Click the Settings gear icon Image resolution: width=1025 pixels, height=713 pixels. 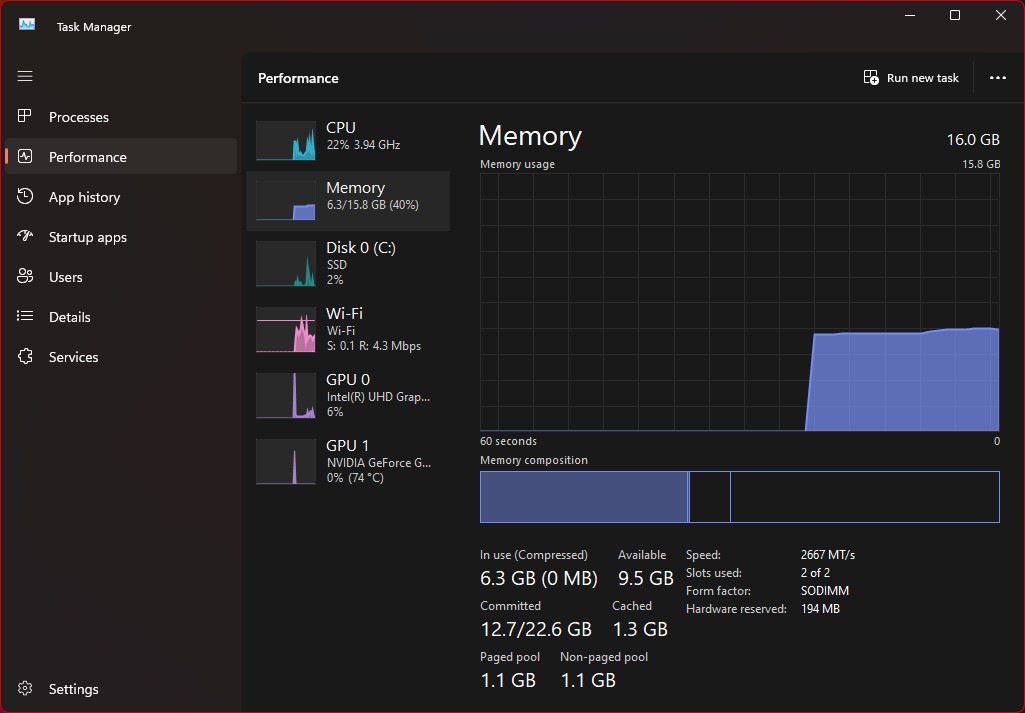coord(26,689)
